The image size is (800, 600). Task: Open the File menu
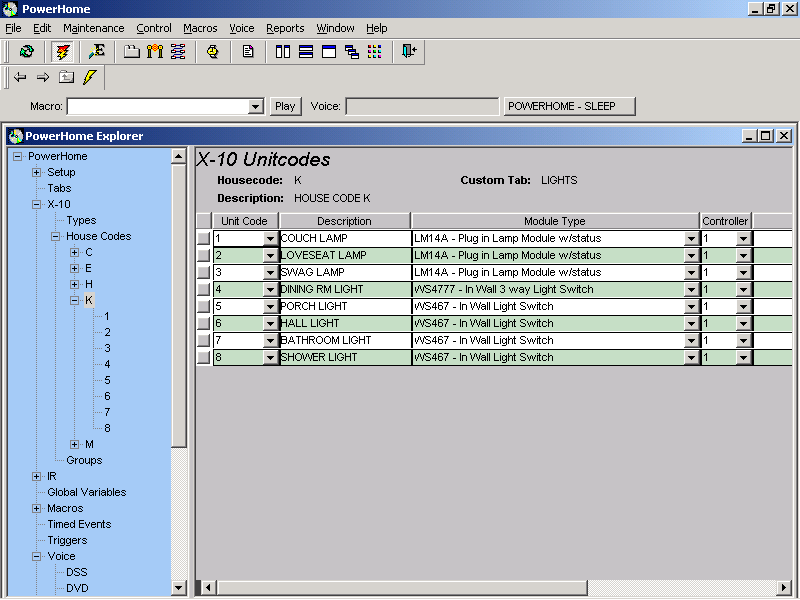[13, 28]
